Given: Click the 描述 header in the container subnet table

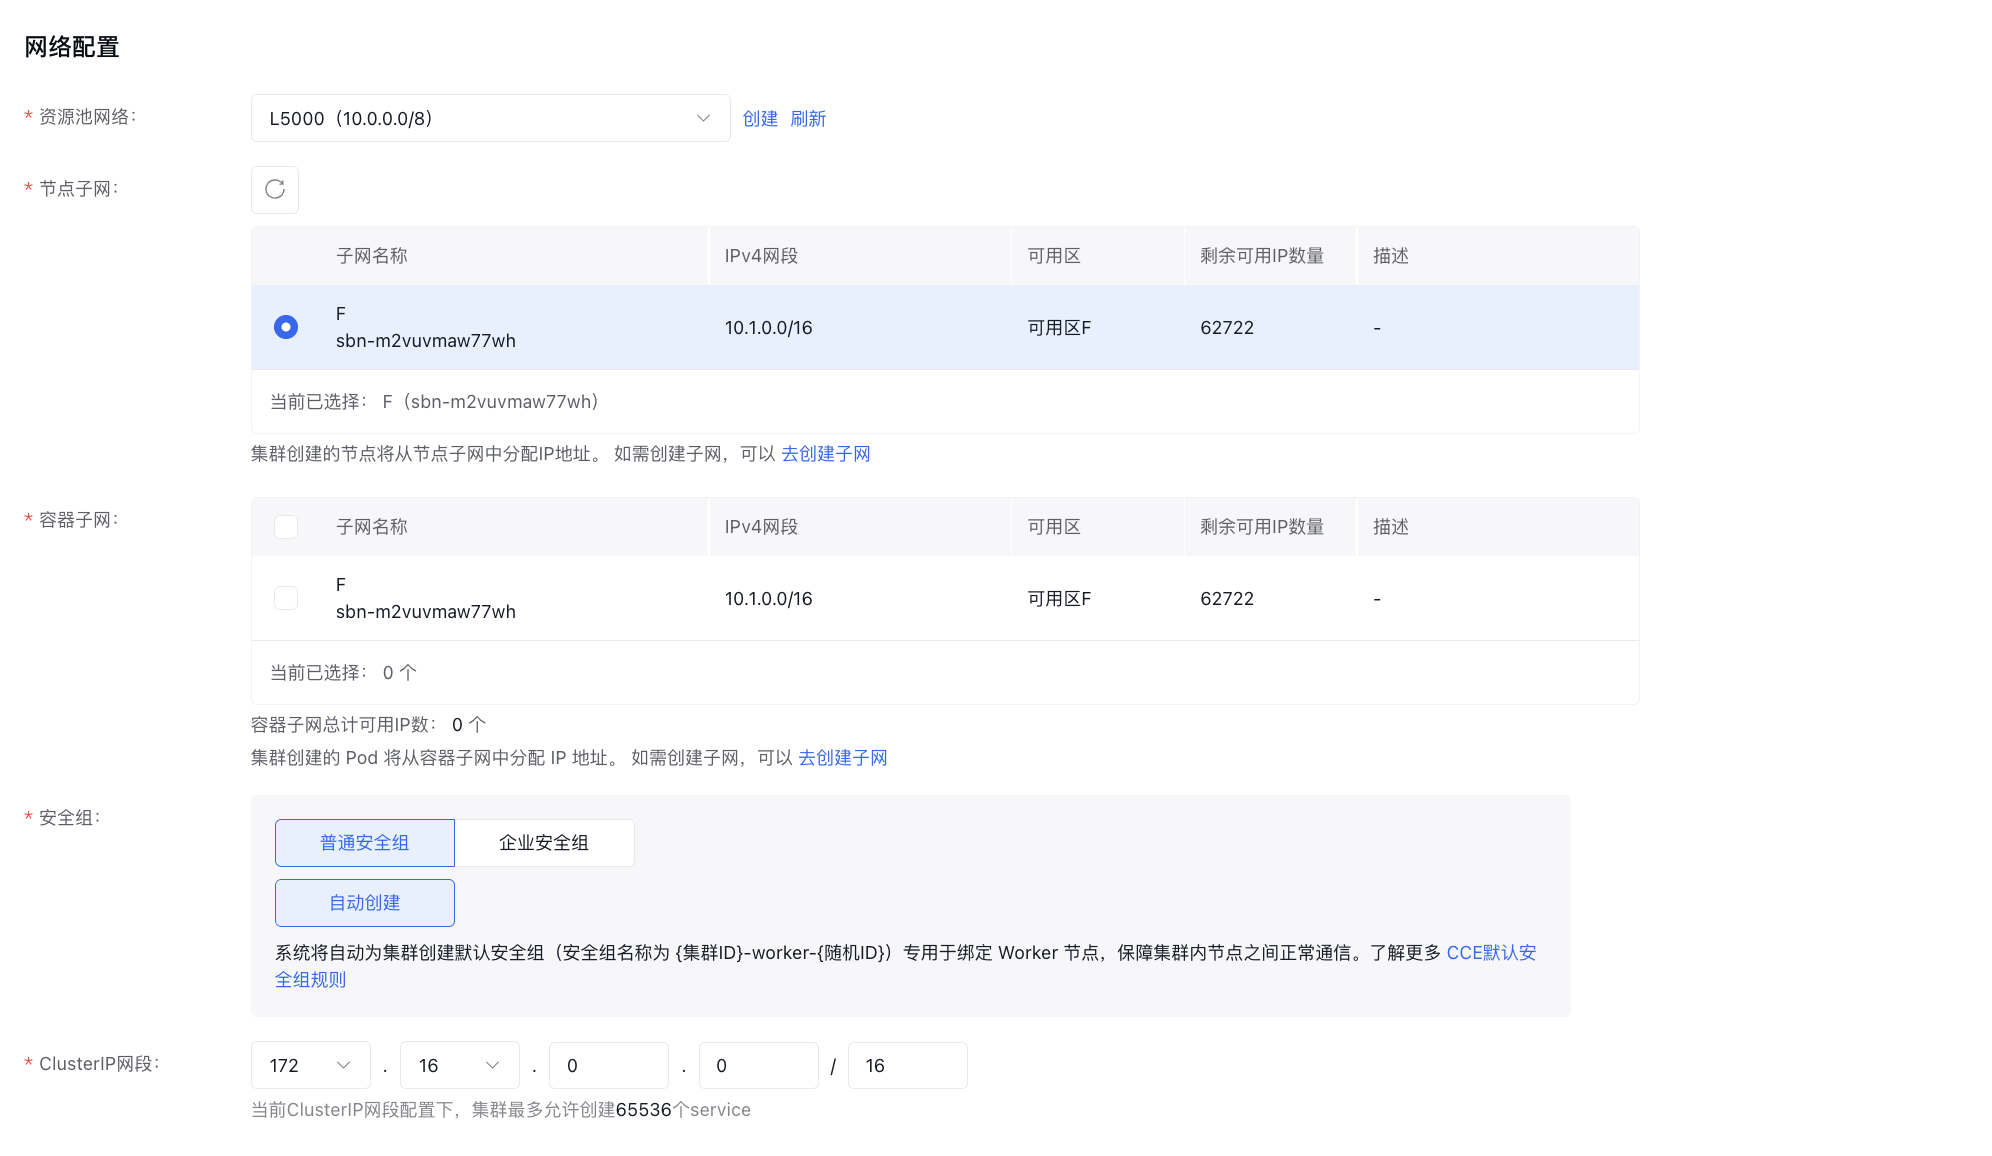Looking at the screenshot, I should click(x=1391, y=527).
